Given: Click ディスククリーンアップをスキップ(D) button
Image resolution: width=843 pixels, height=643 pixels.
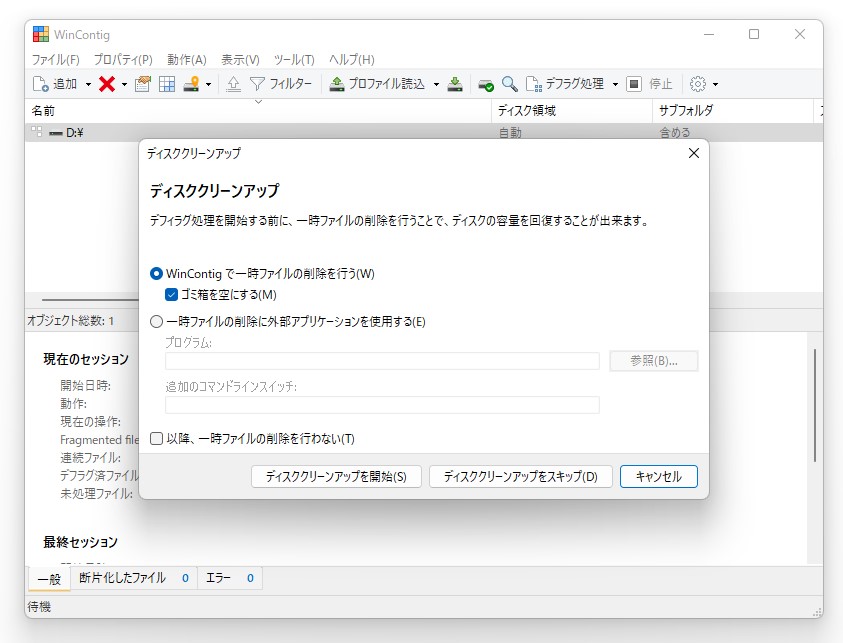Looking at the screenshot, I should 520,476.
